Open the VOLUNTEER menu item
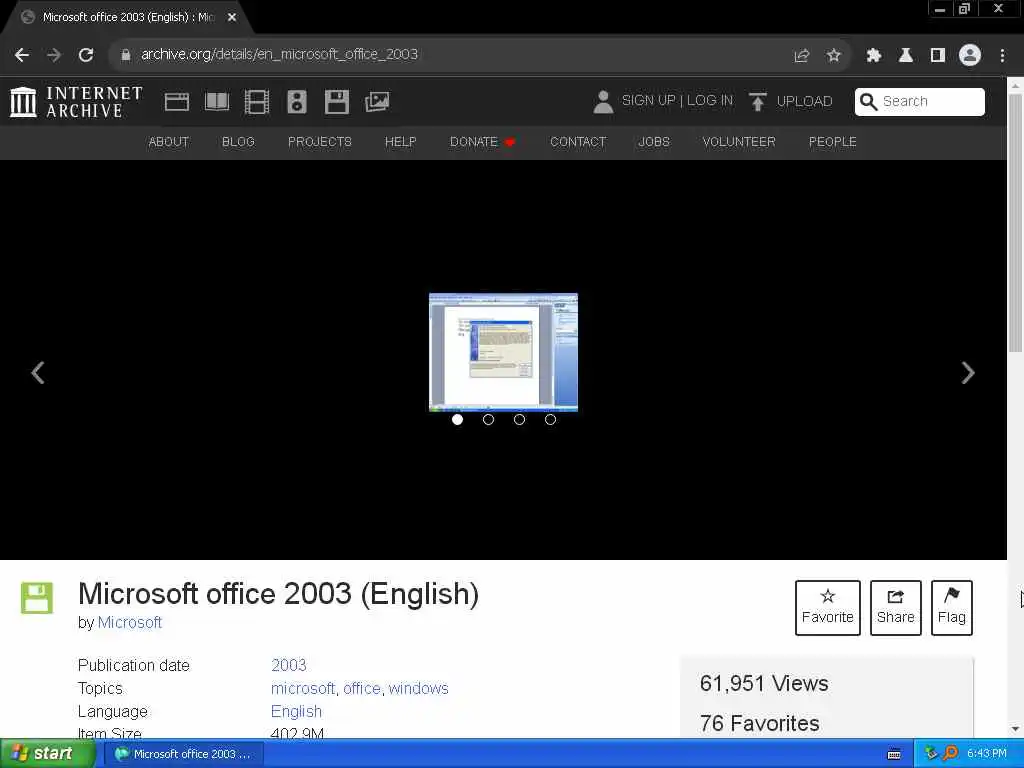This screenshot has width=1024, height=768. (739, 142)
